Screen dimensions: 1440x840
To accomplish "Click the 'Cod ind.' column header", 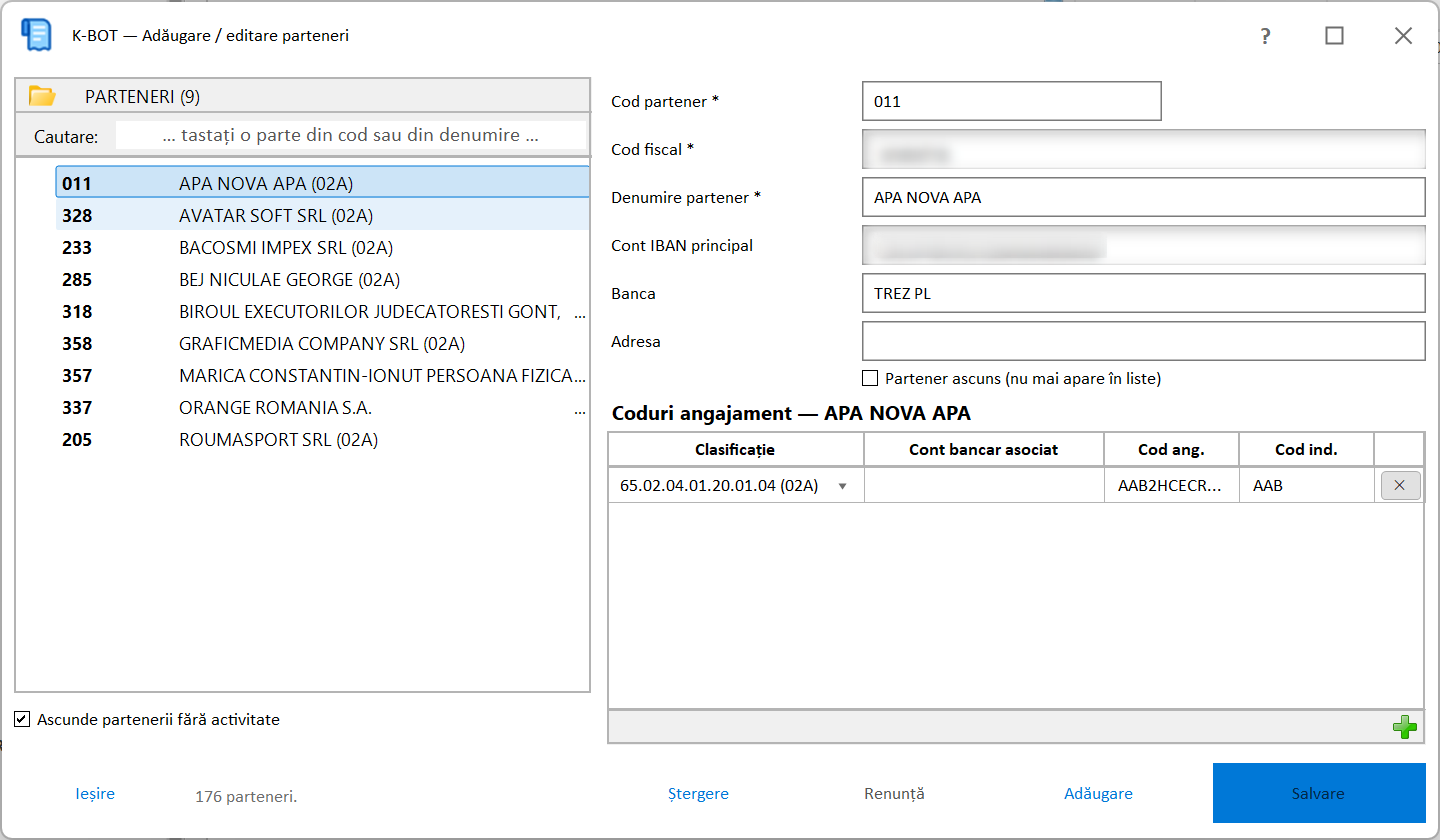I will pos(1307,450).
